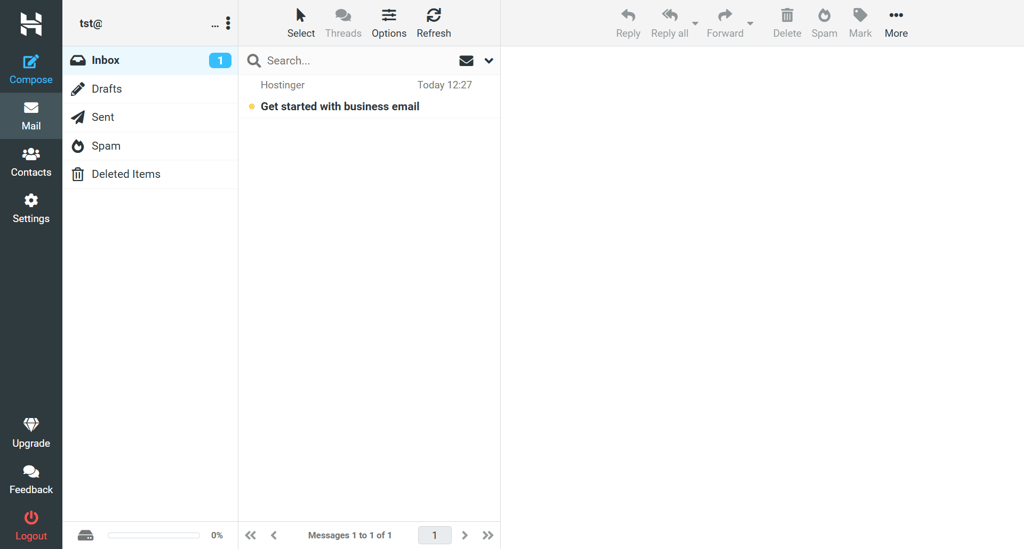Delete the message with trash icon

(787, 24)
